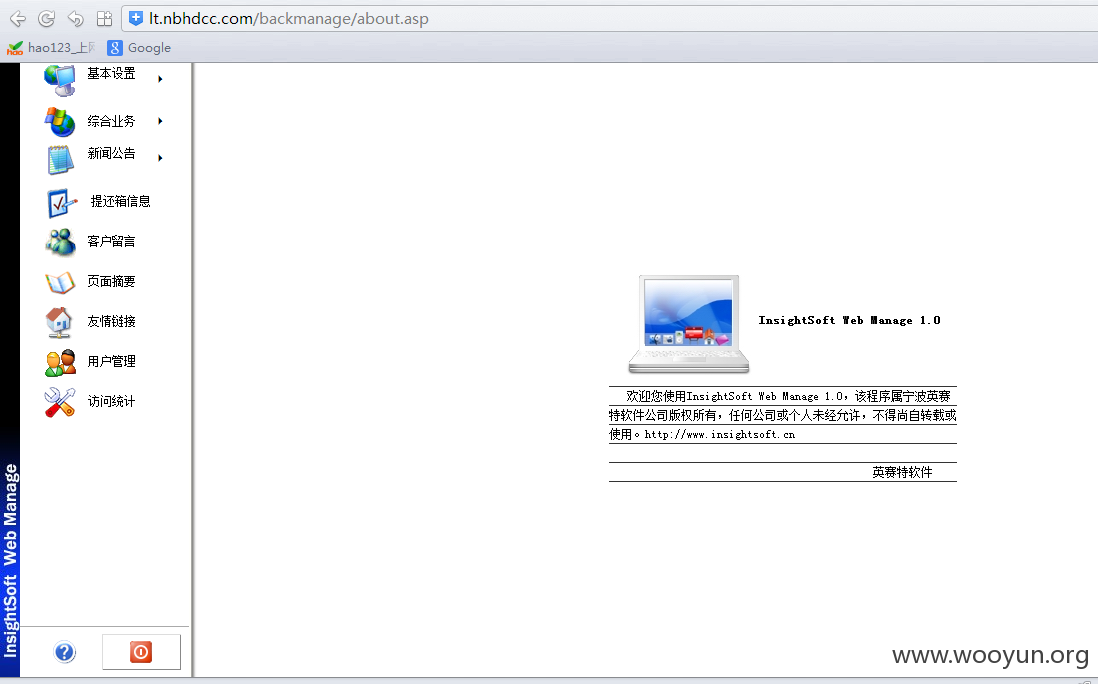Open the 客户留言 menu item
This screenshot has width=1098, height=684.
(x=111, y=242)
